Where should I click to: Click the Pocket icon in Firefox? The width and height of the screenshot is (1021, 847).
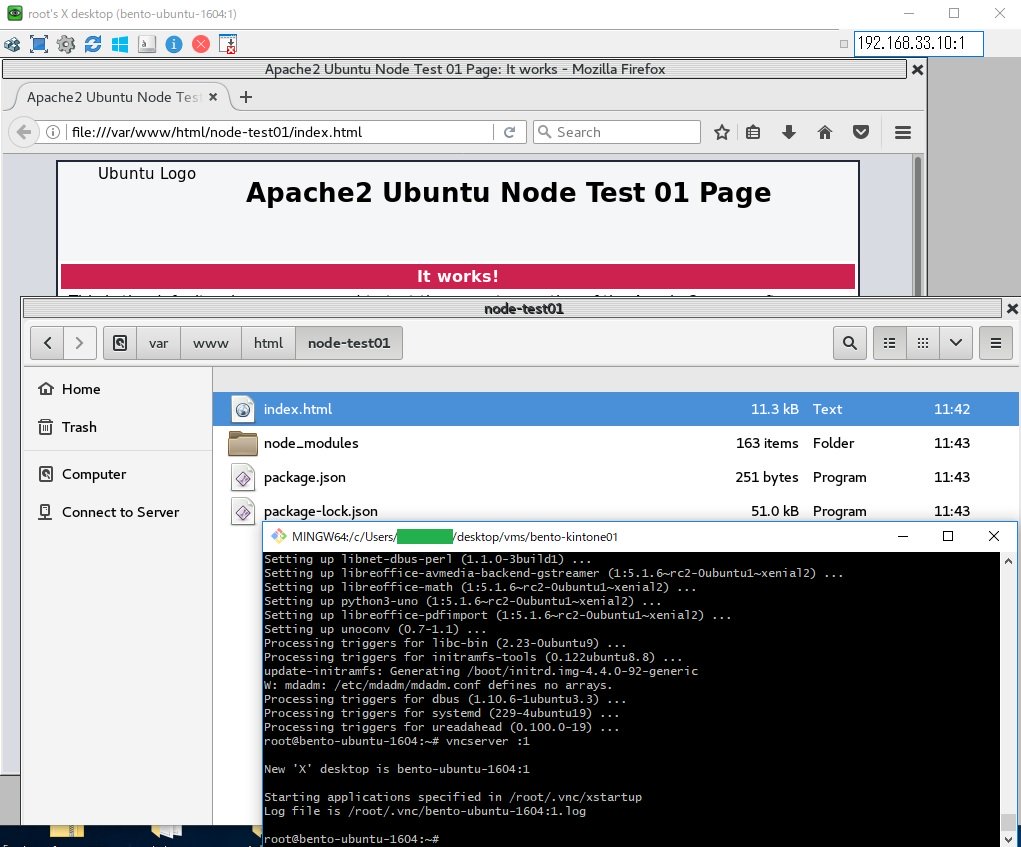pyautogui.click(x=861, y=133)
